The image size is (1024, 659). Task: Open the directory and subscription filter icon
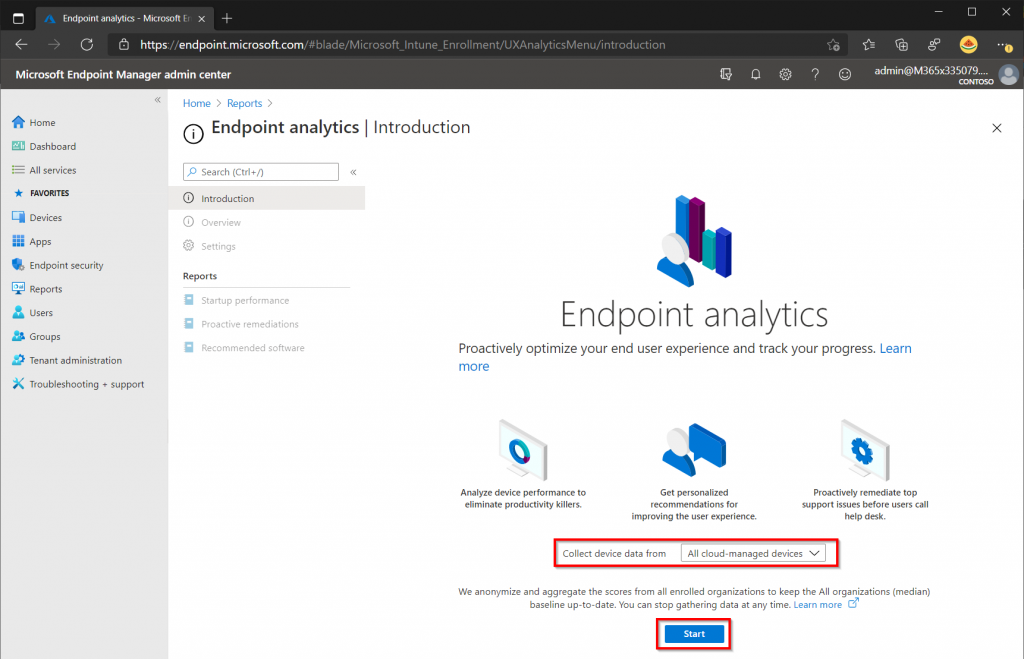(726, 74)
